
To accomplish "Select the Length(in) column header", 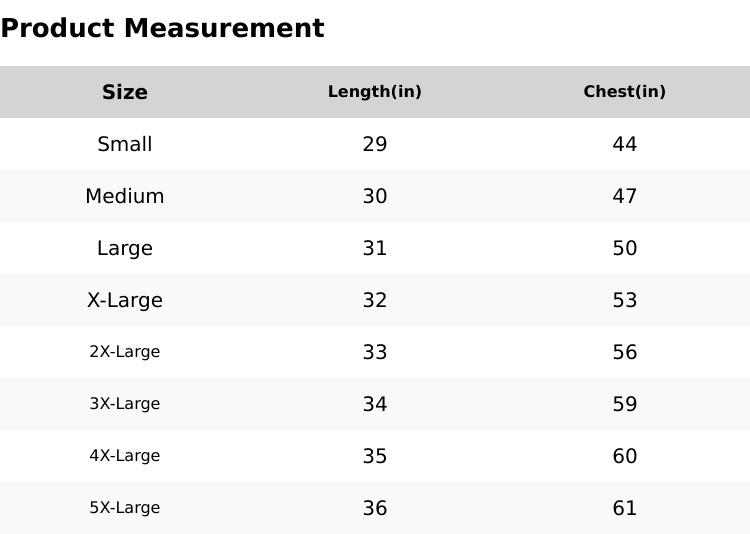I will 375,92.
